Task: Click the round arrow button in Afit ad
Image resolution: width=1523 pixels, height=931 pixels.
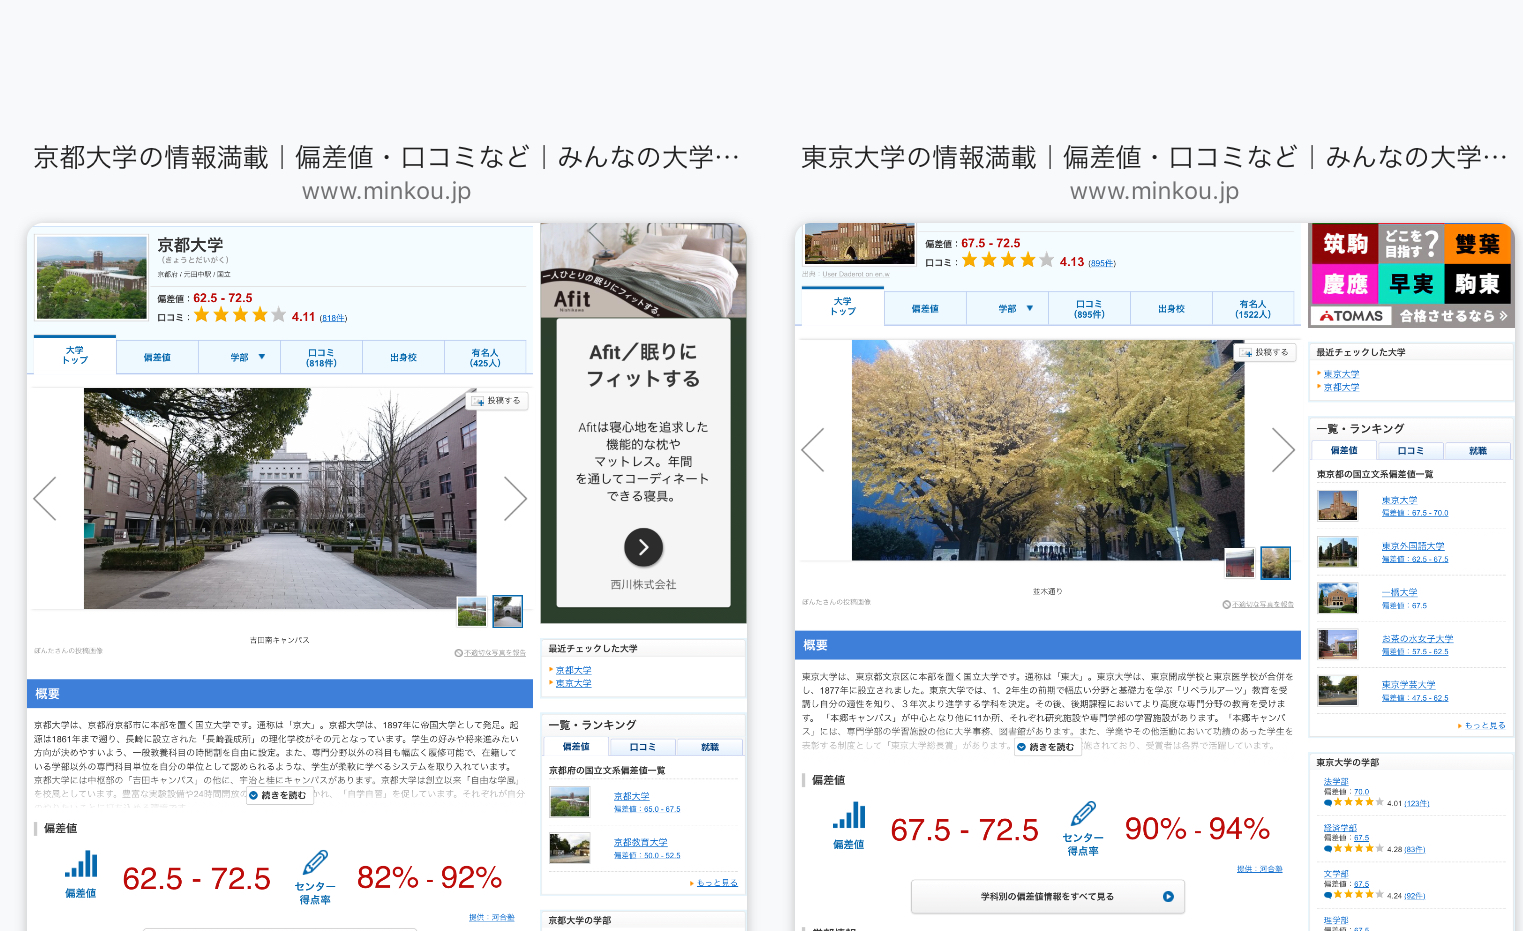Action: (x=643, y=547)
